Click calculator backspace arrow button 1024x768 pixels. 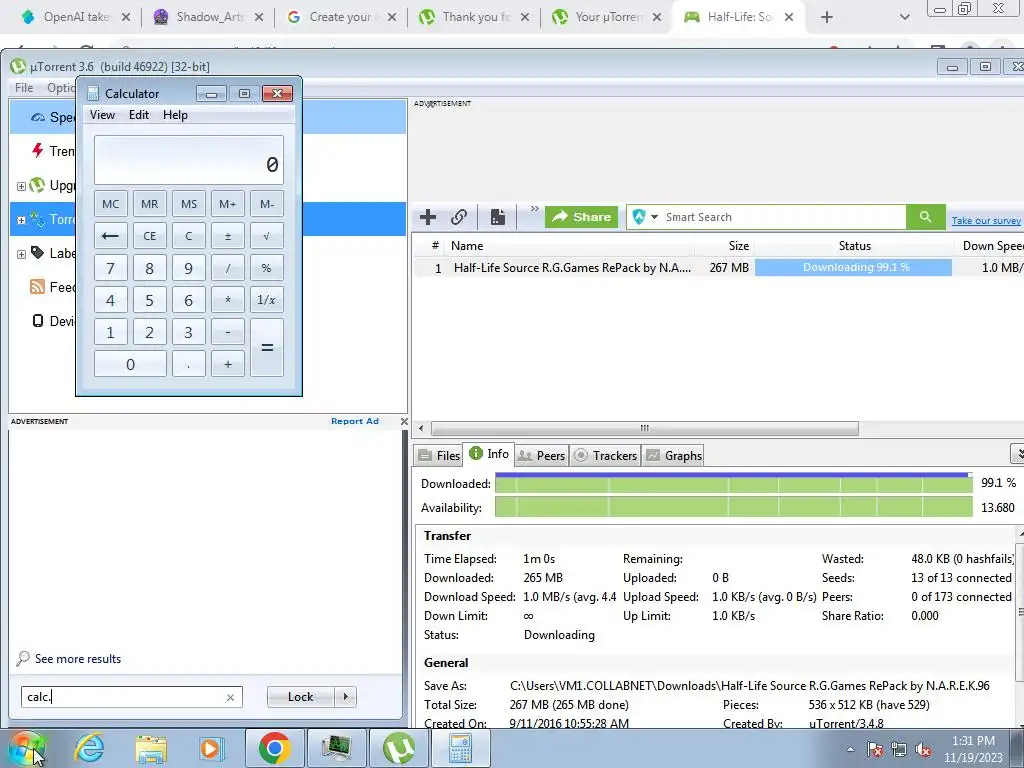click(110, 236)
